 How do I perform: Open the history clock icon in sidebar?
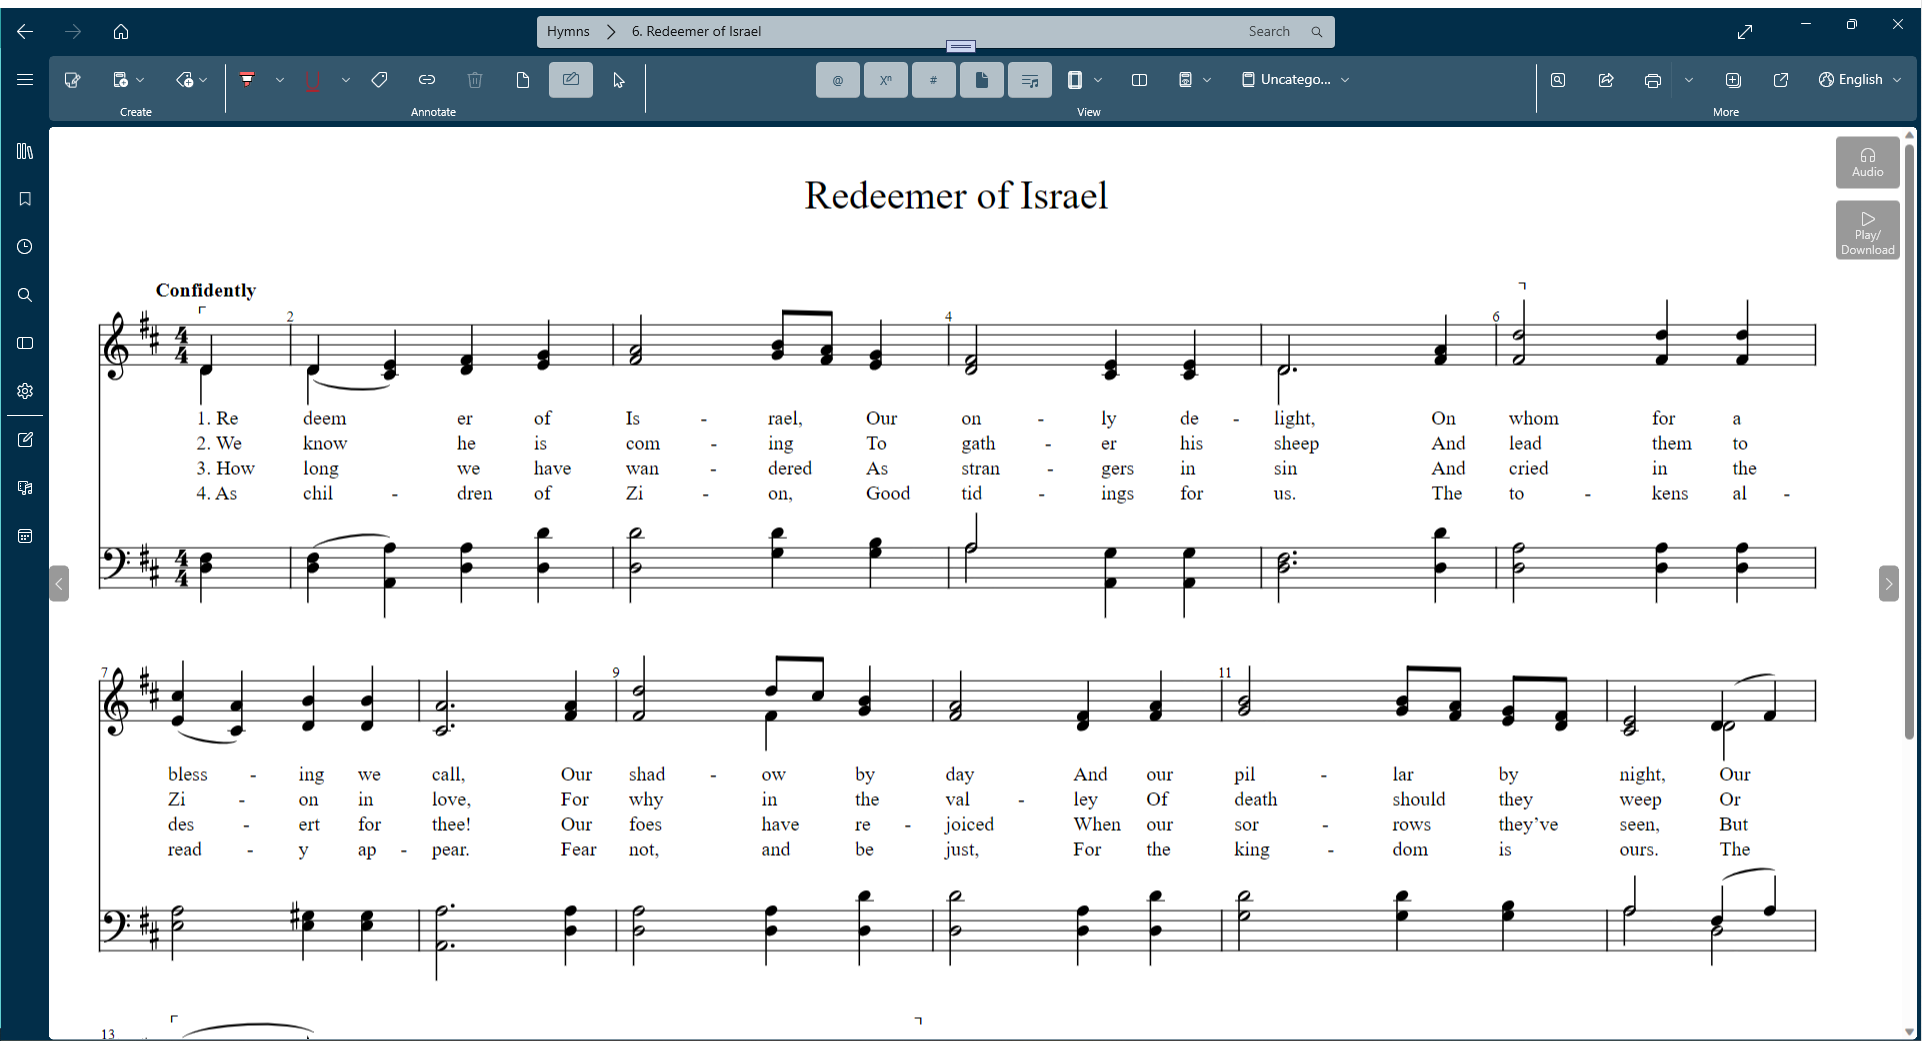24,247
